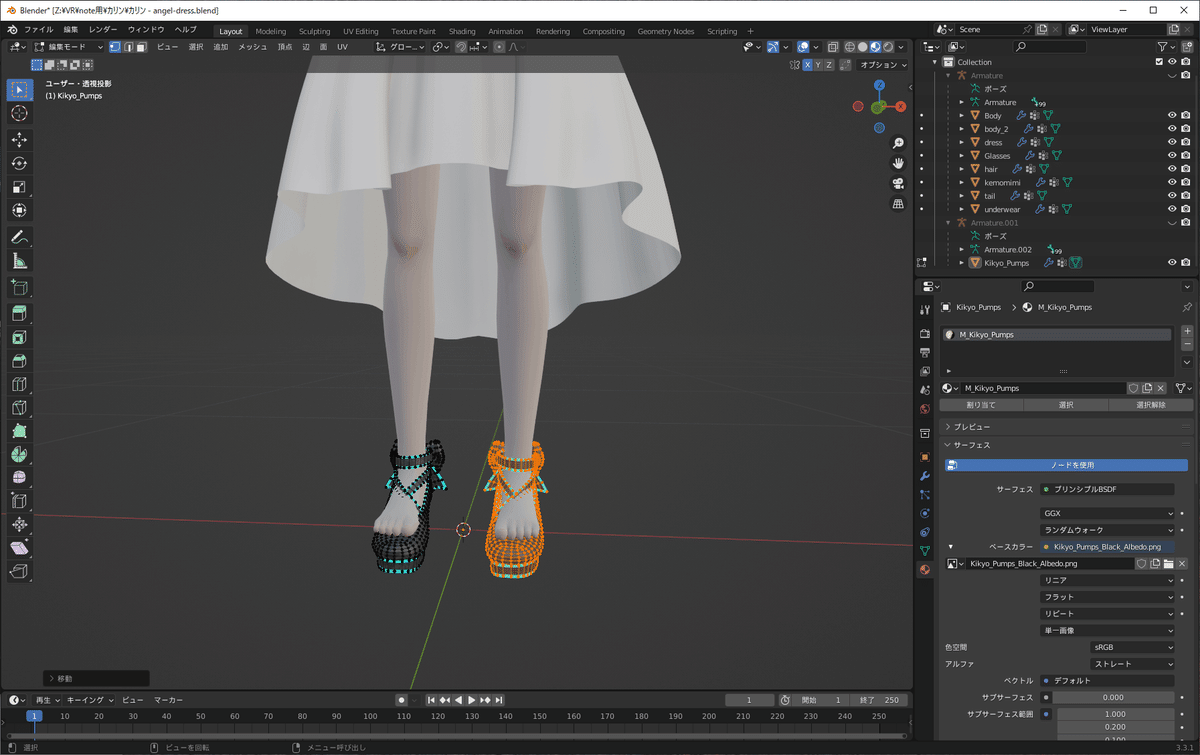Image resolution: width=1200 pixels, height=755 pixels.
Task: Toggle camera view icon in viewport
Action: point(898,183)
